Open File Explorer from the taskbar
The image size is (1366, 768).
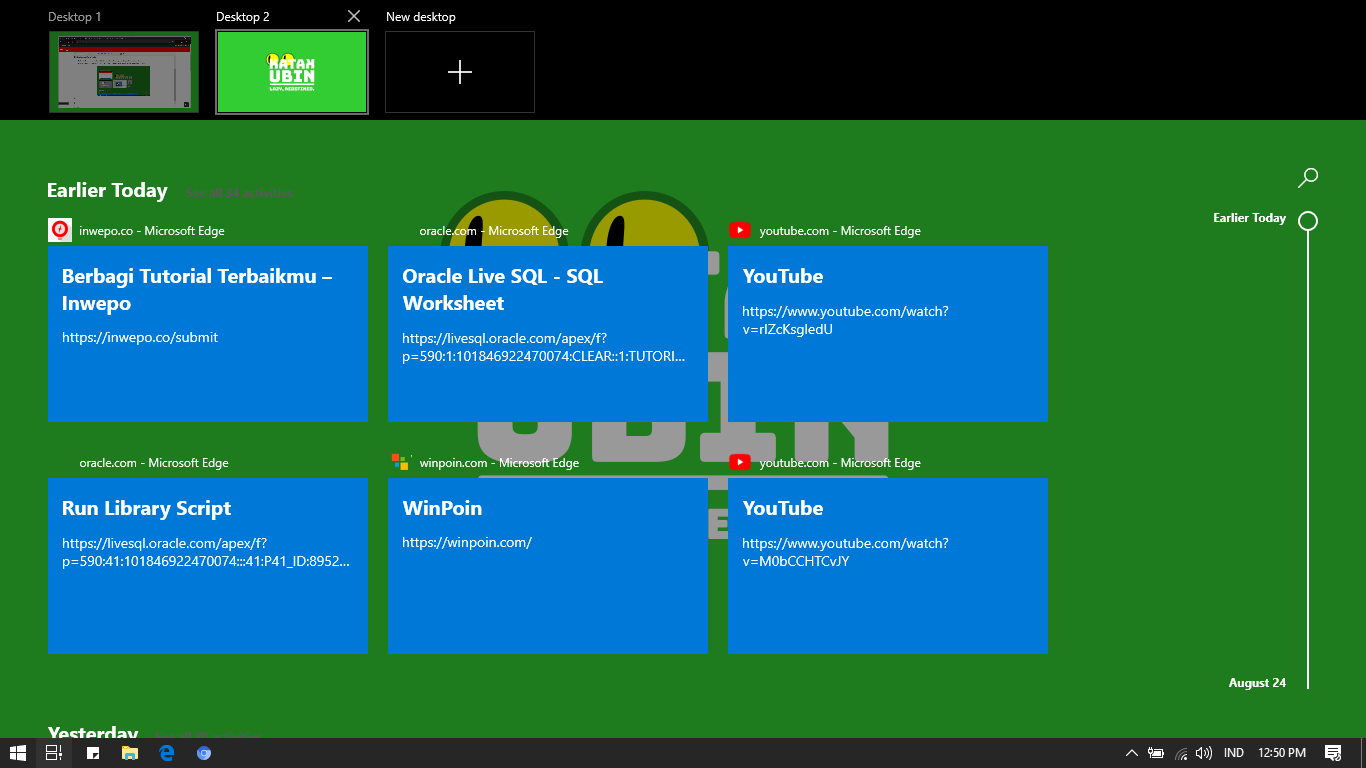[130, 753]
